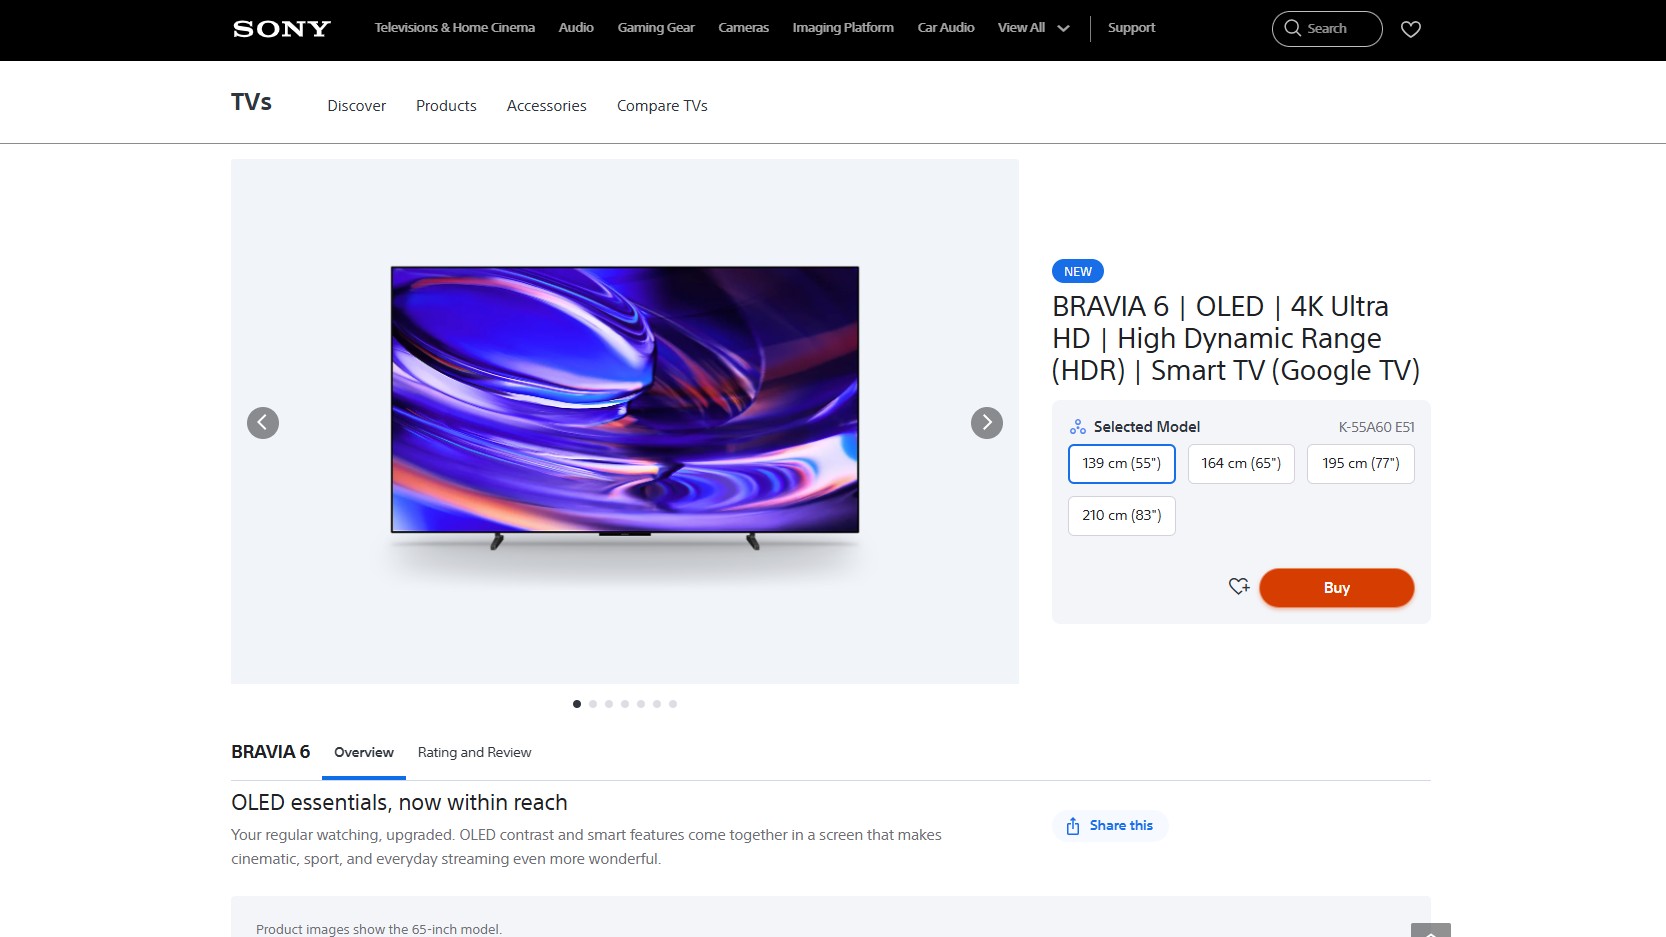This screenshot has width=1666, height=937.
Task: Open the Audio menu
Action: [576, 28]
